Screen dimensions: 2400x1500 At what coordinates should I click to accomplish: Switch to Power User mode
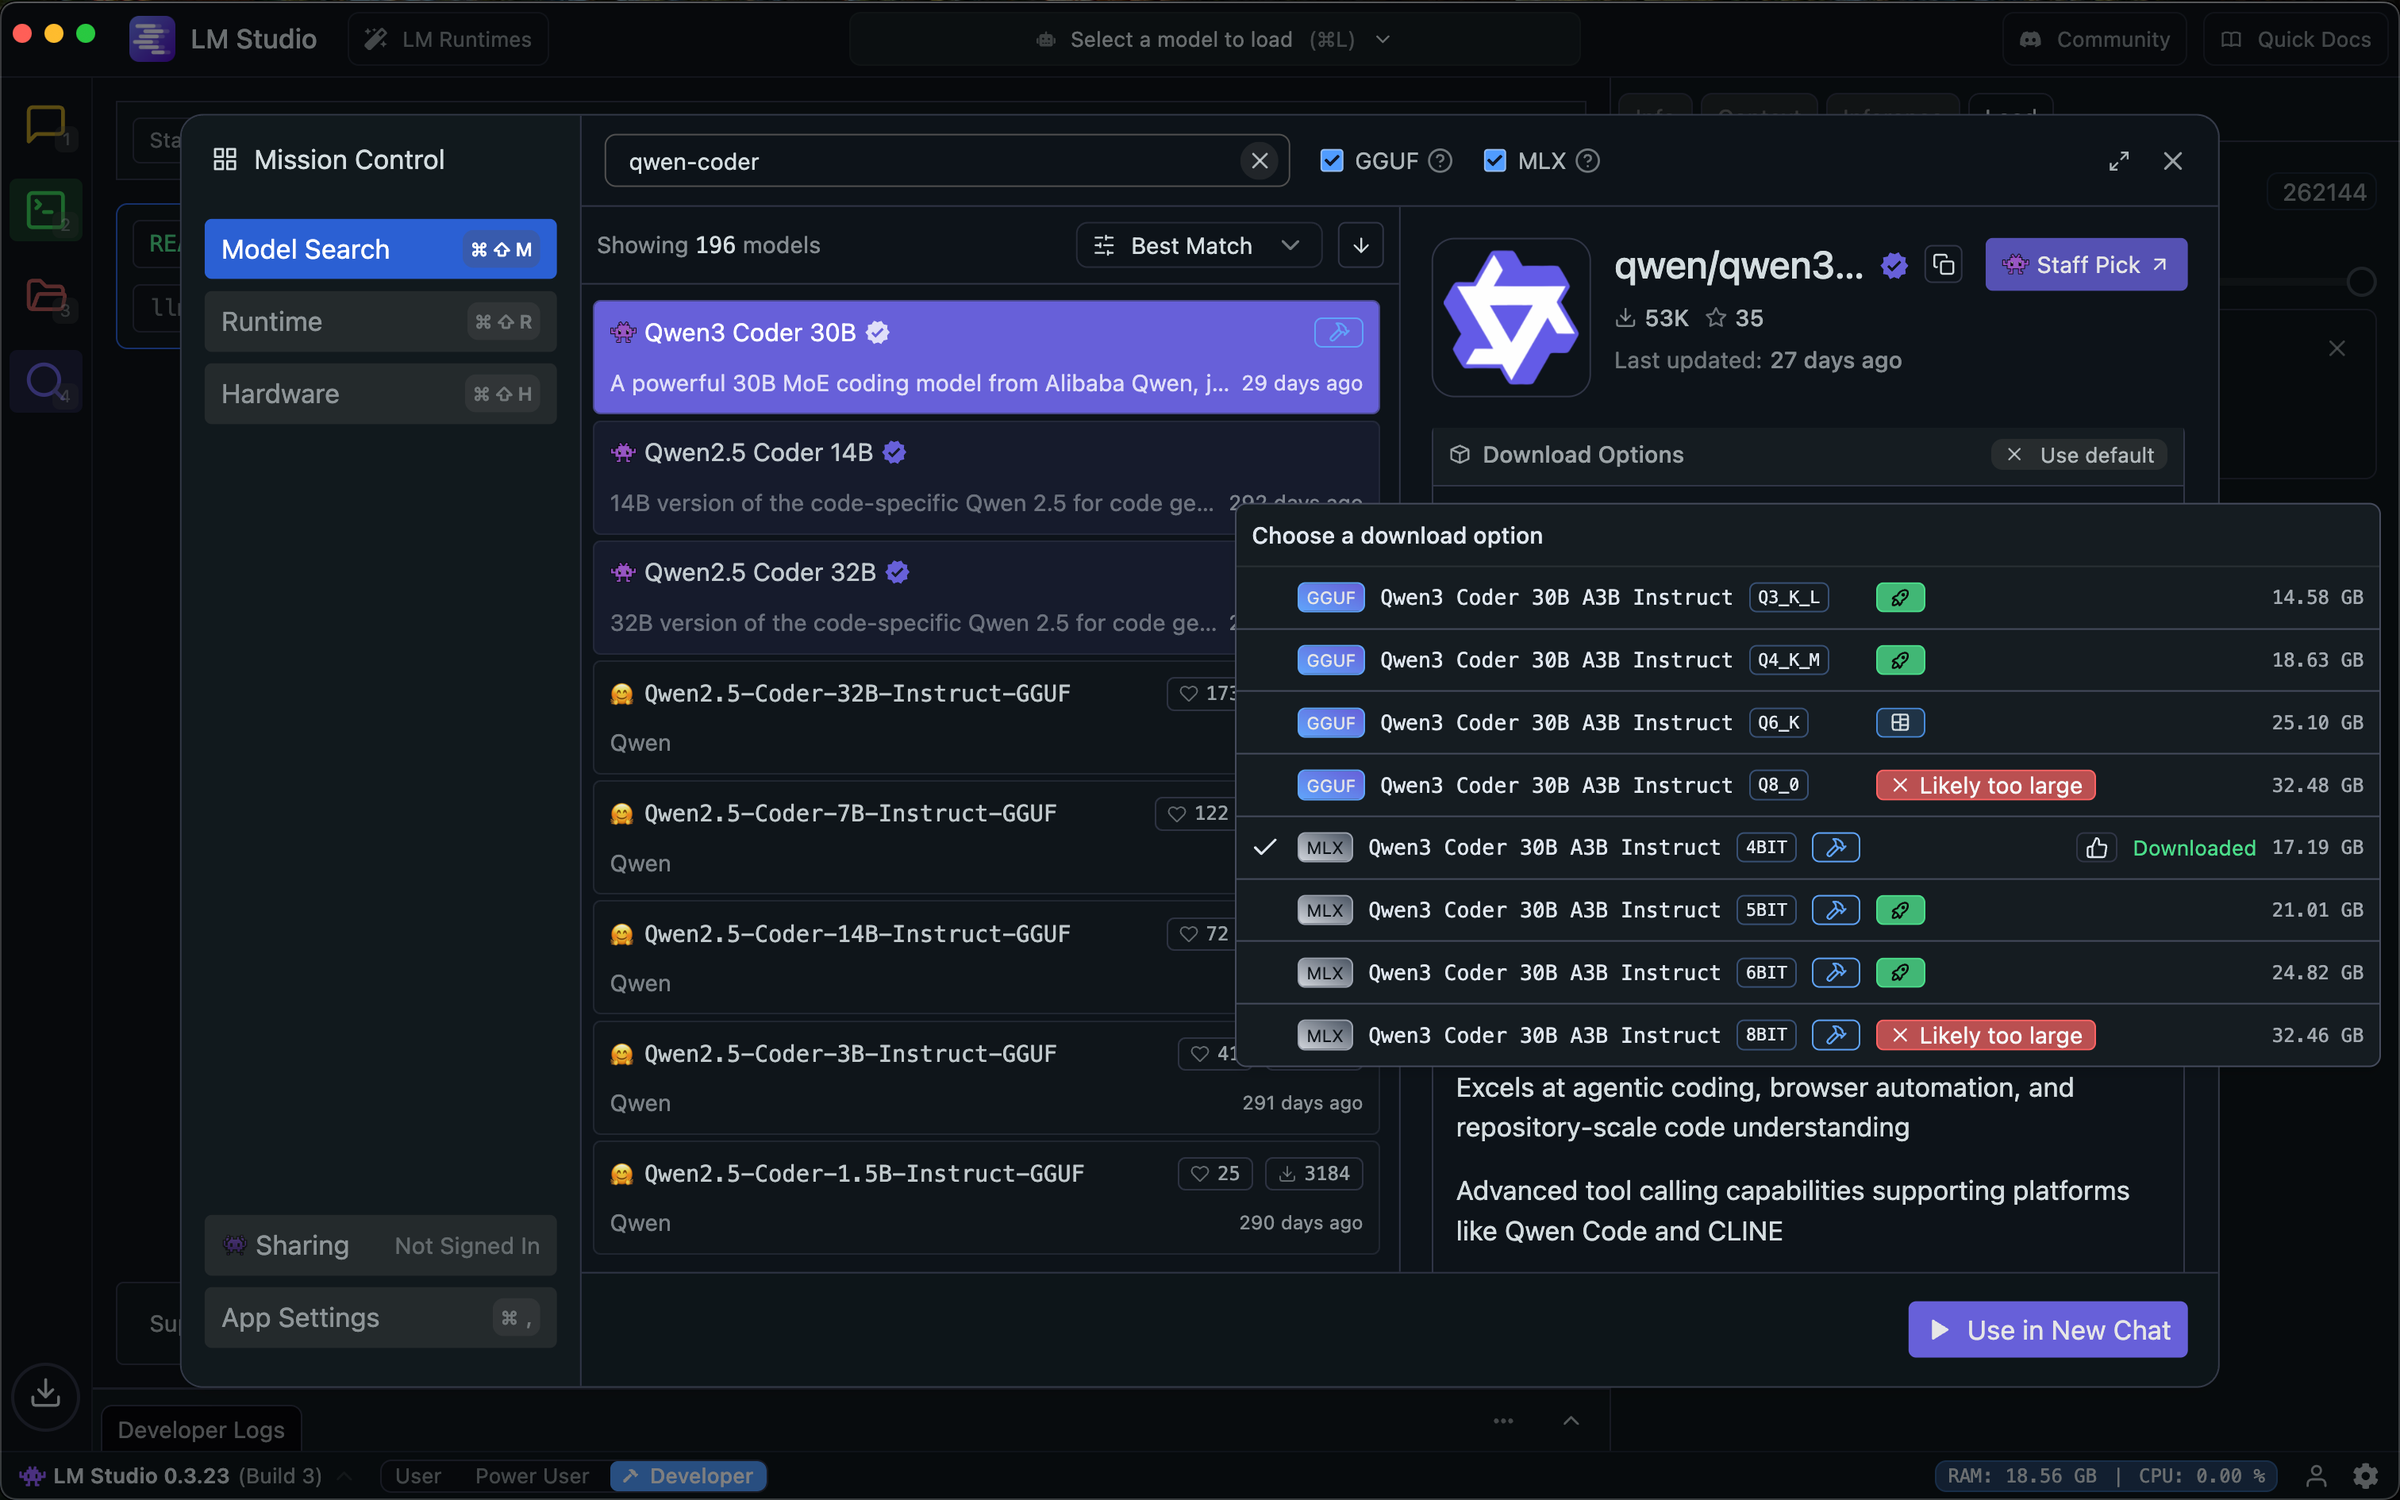[x=531, y=1476]
